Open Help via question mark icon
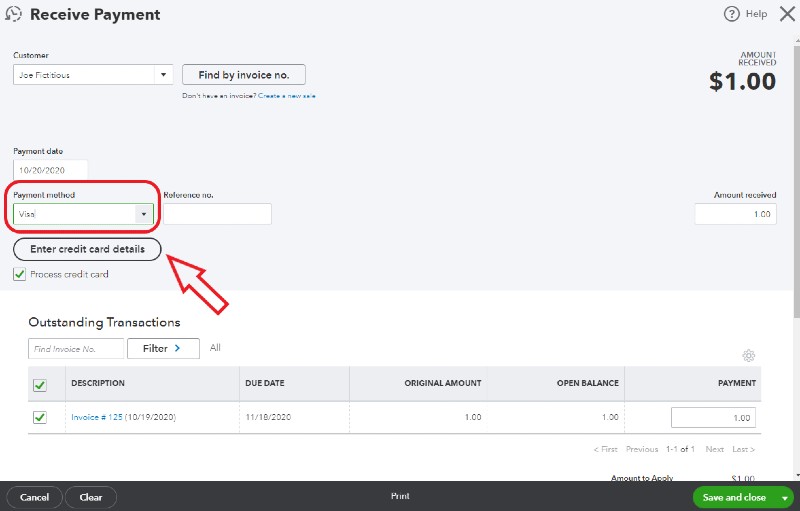This screenshot has width=800, height=511. (x=731, y=14)
